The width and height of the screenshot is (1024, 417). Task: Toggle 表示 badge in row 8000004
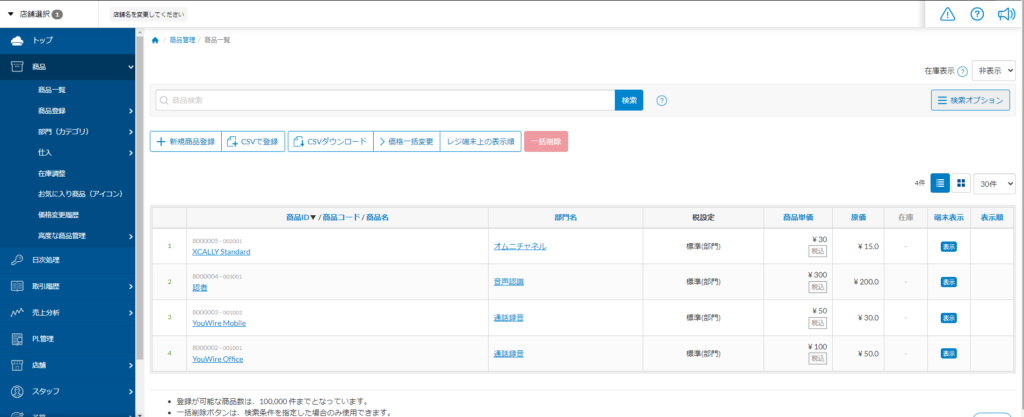click(948, 282)
